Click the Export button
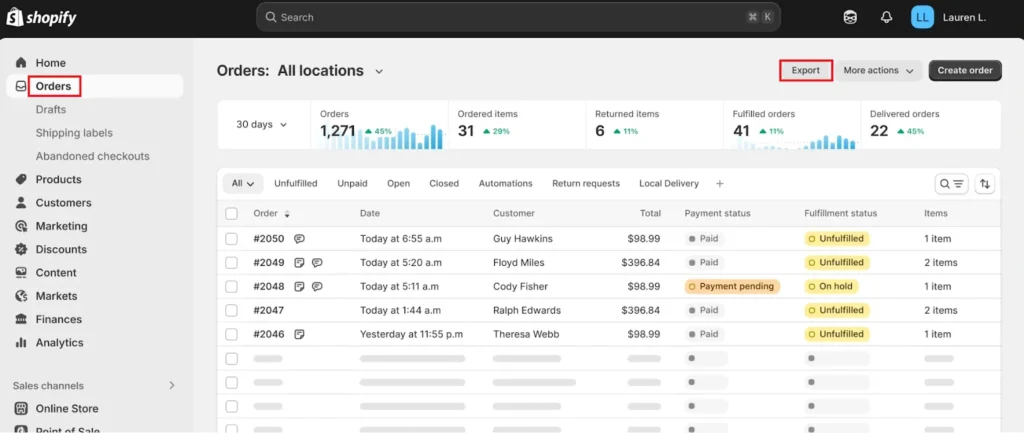This screenshot has height=433, width=1024. click(805, 71)
